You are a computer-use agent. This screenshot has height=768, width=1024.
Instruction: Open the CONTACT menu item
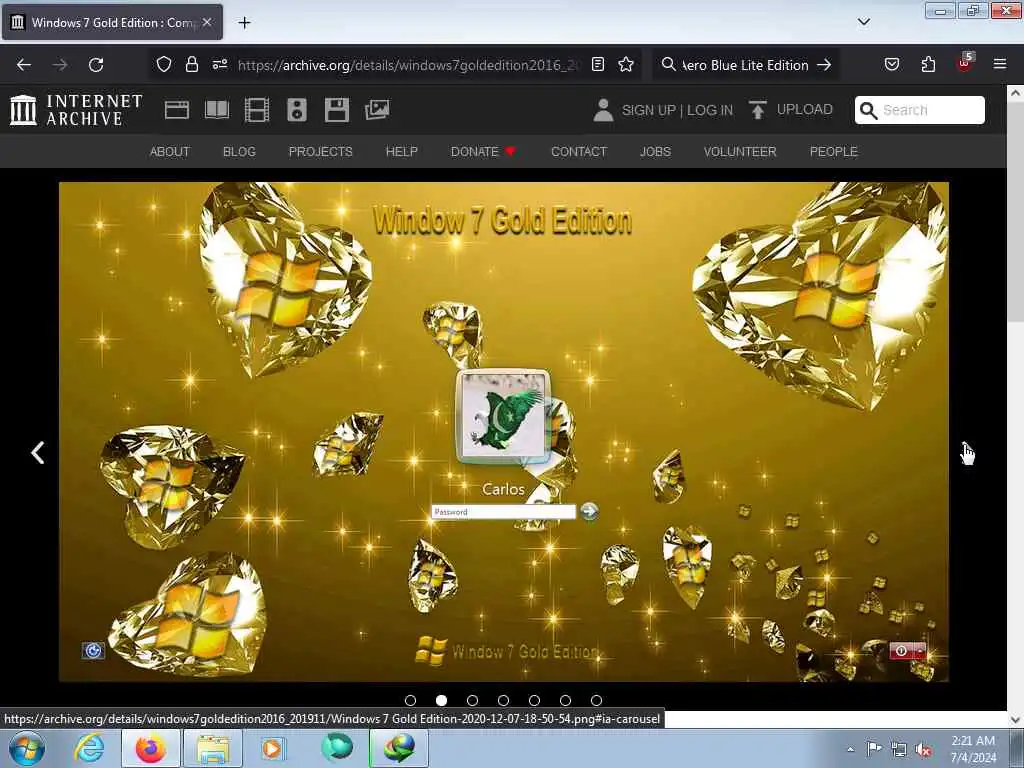pyautogui.click(x=579, y=152)
